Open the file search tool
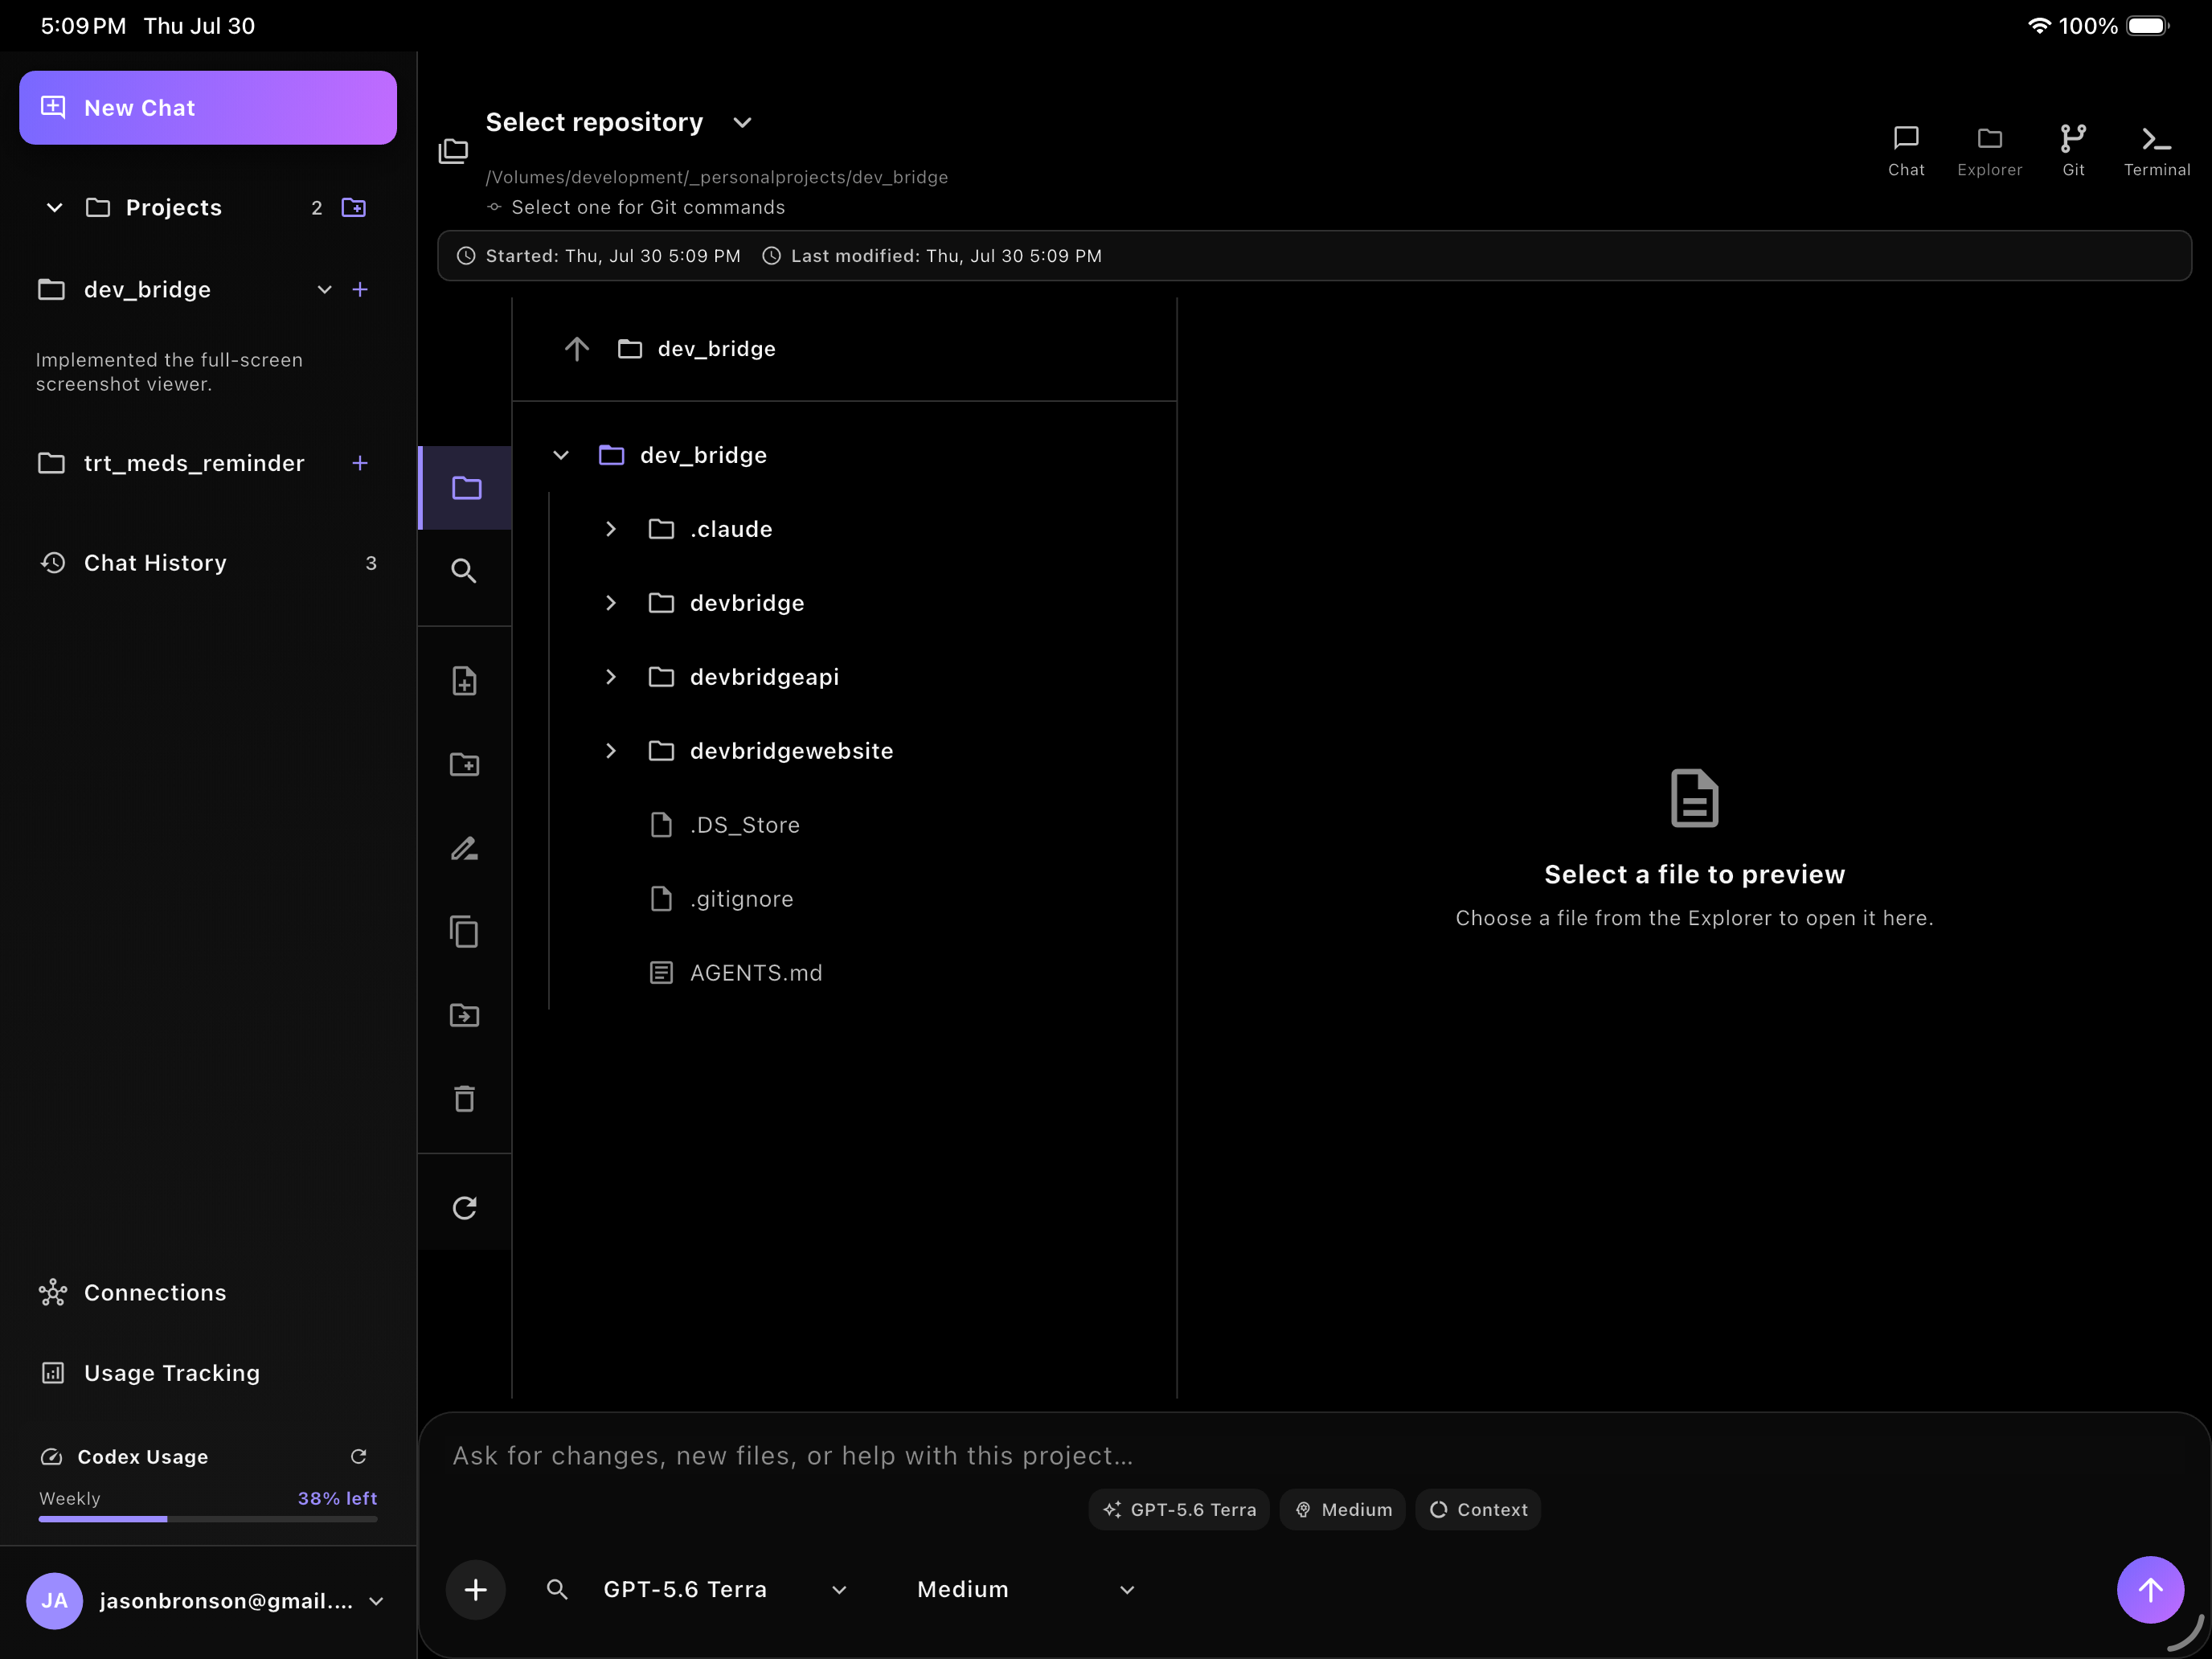The image size is (2212, 1659). point(464,571)
